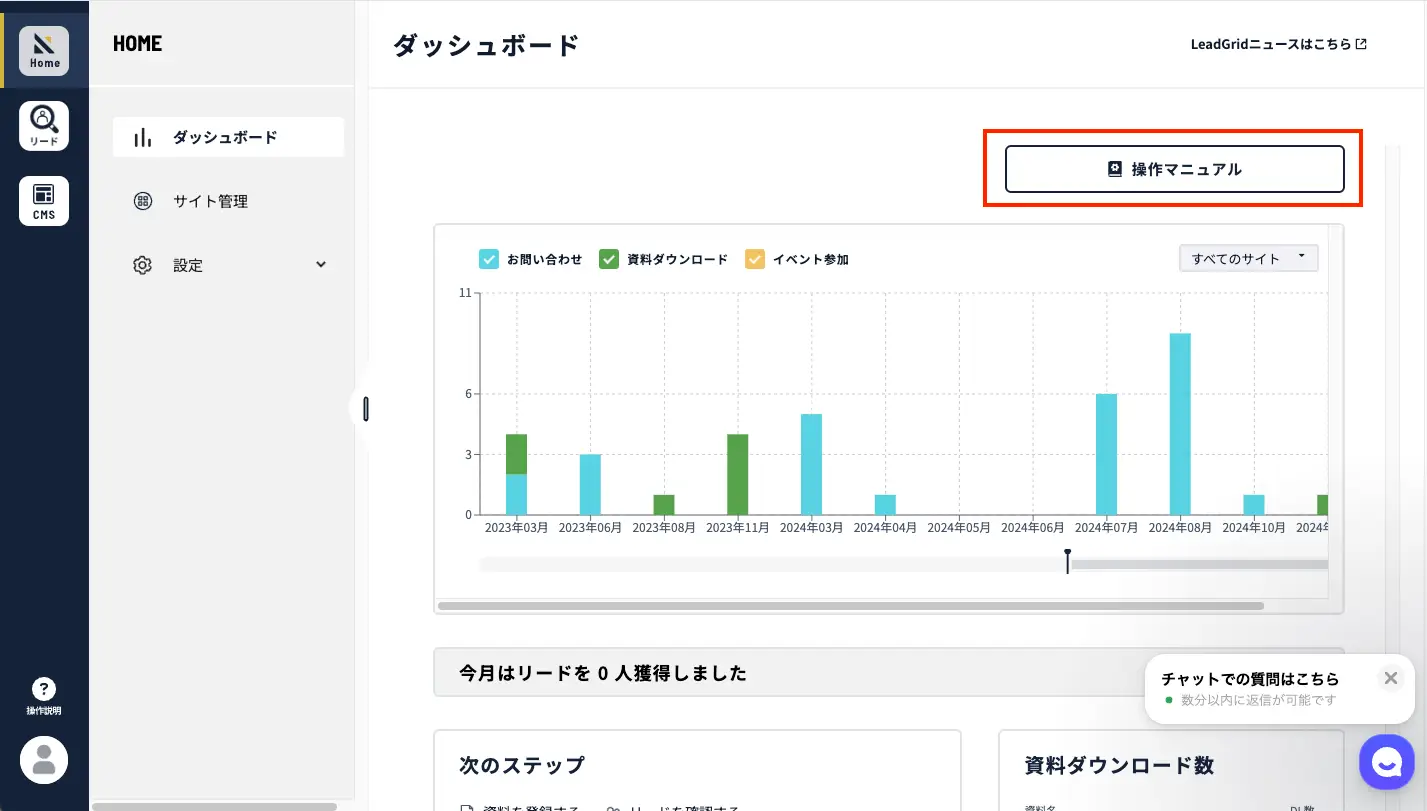Close the chat prompt popup

click(x=1390, y=678)
